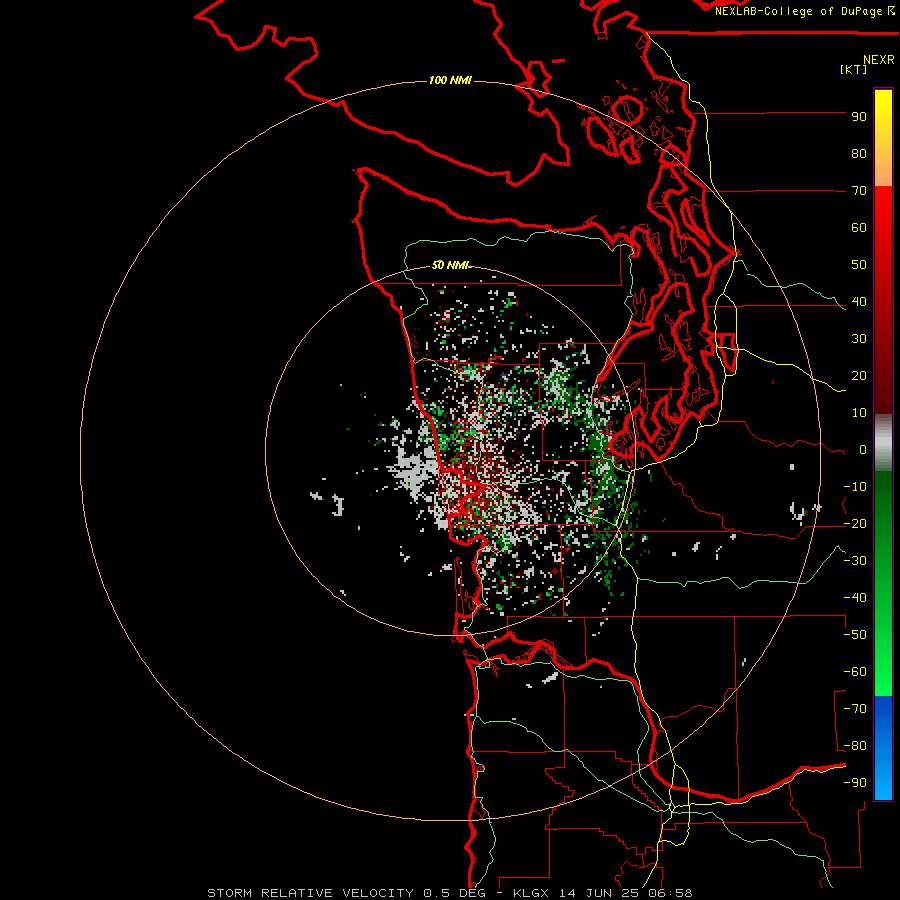Click the 20 knot scale label
The image size is (900, 900).
(x=859, y=376)
